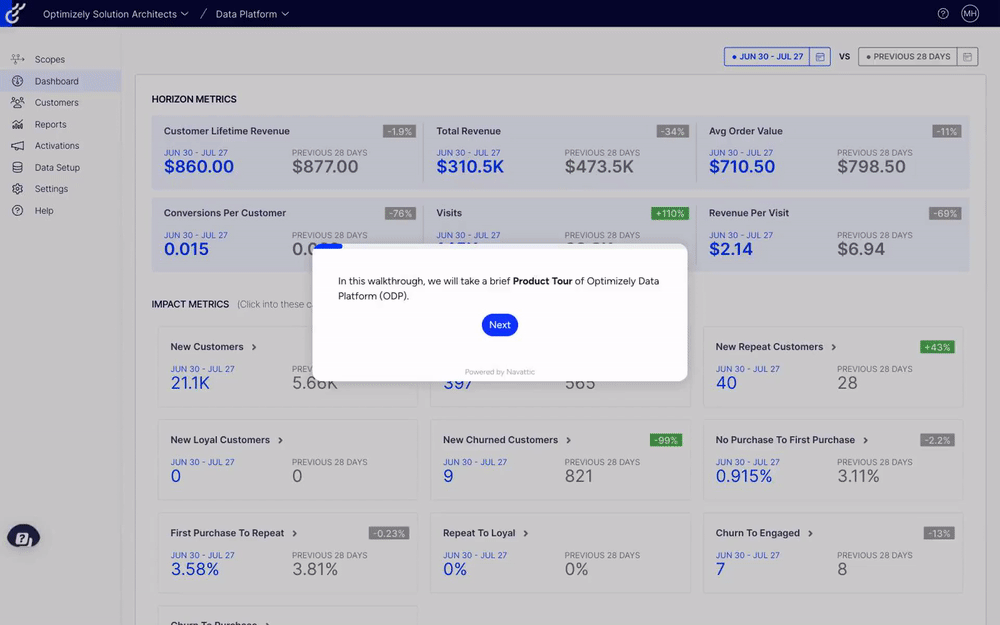Click the Churn To Engaged title
1000x625 pixels.
click(x=758, y=533)
